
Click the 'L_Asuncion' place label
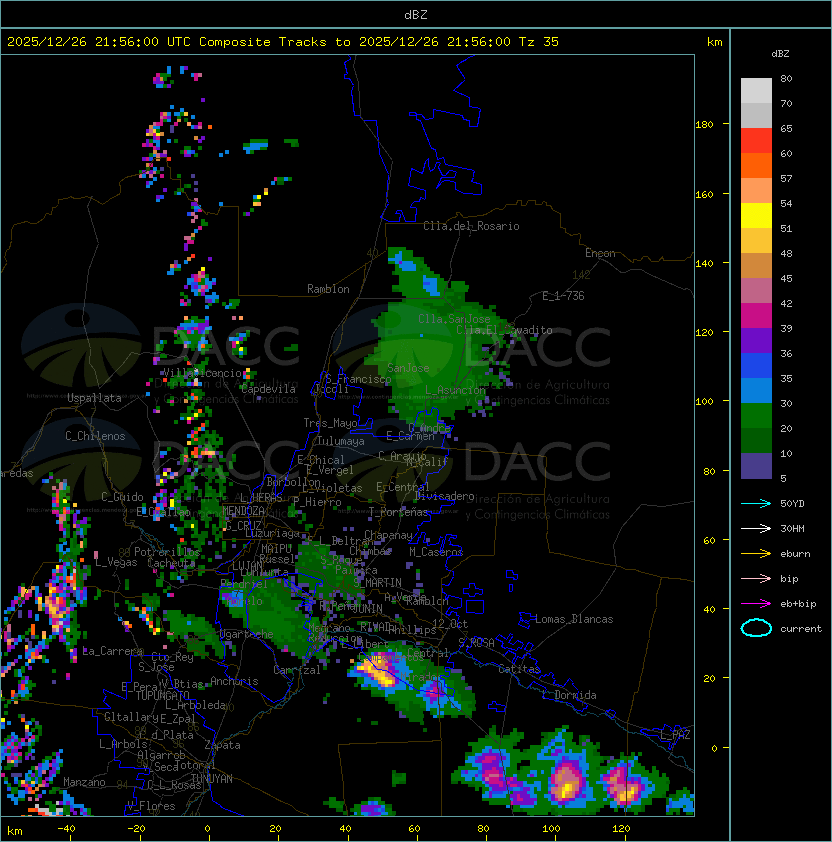(455, 390)
